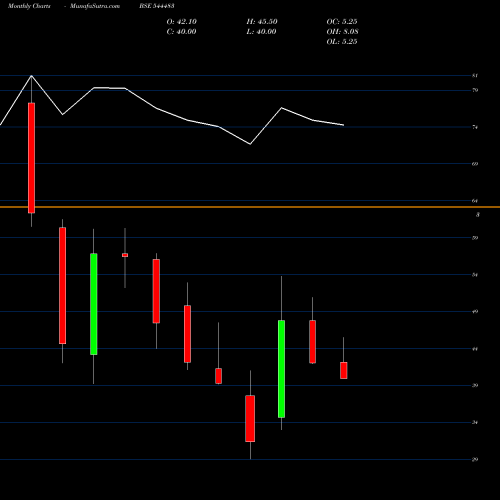Select the 'OC: 5.25' value

pos(342,22)
